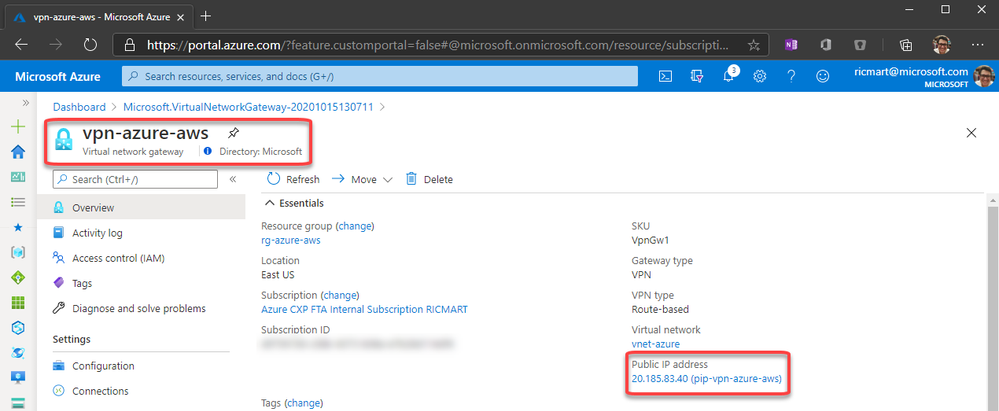Close the vpn-azure-aws blade
Image resolution: width=999 pixels, height=411 pixels.
pyautogui.click(x=972, y=133)
